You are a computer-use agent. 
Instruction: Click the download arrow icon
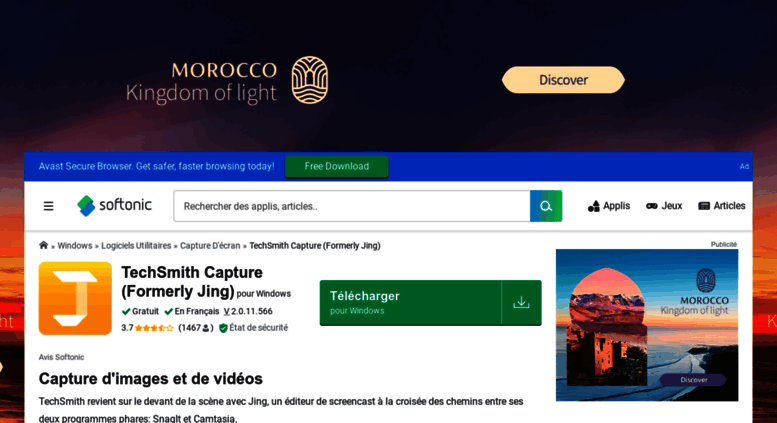tap(521, 303)
